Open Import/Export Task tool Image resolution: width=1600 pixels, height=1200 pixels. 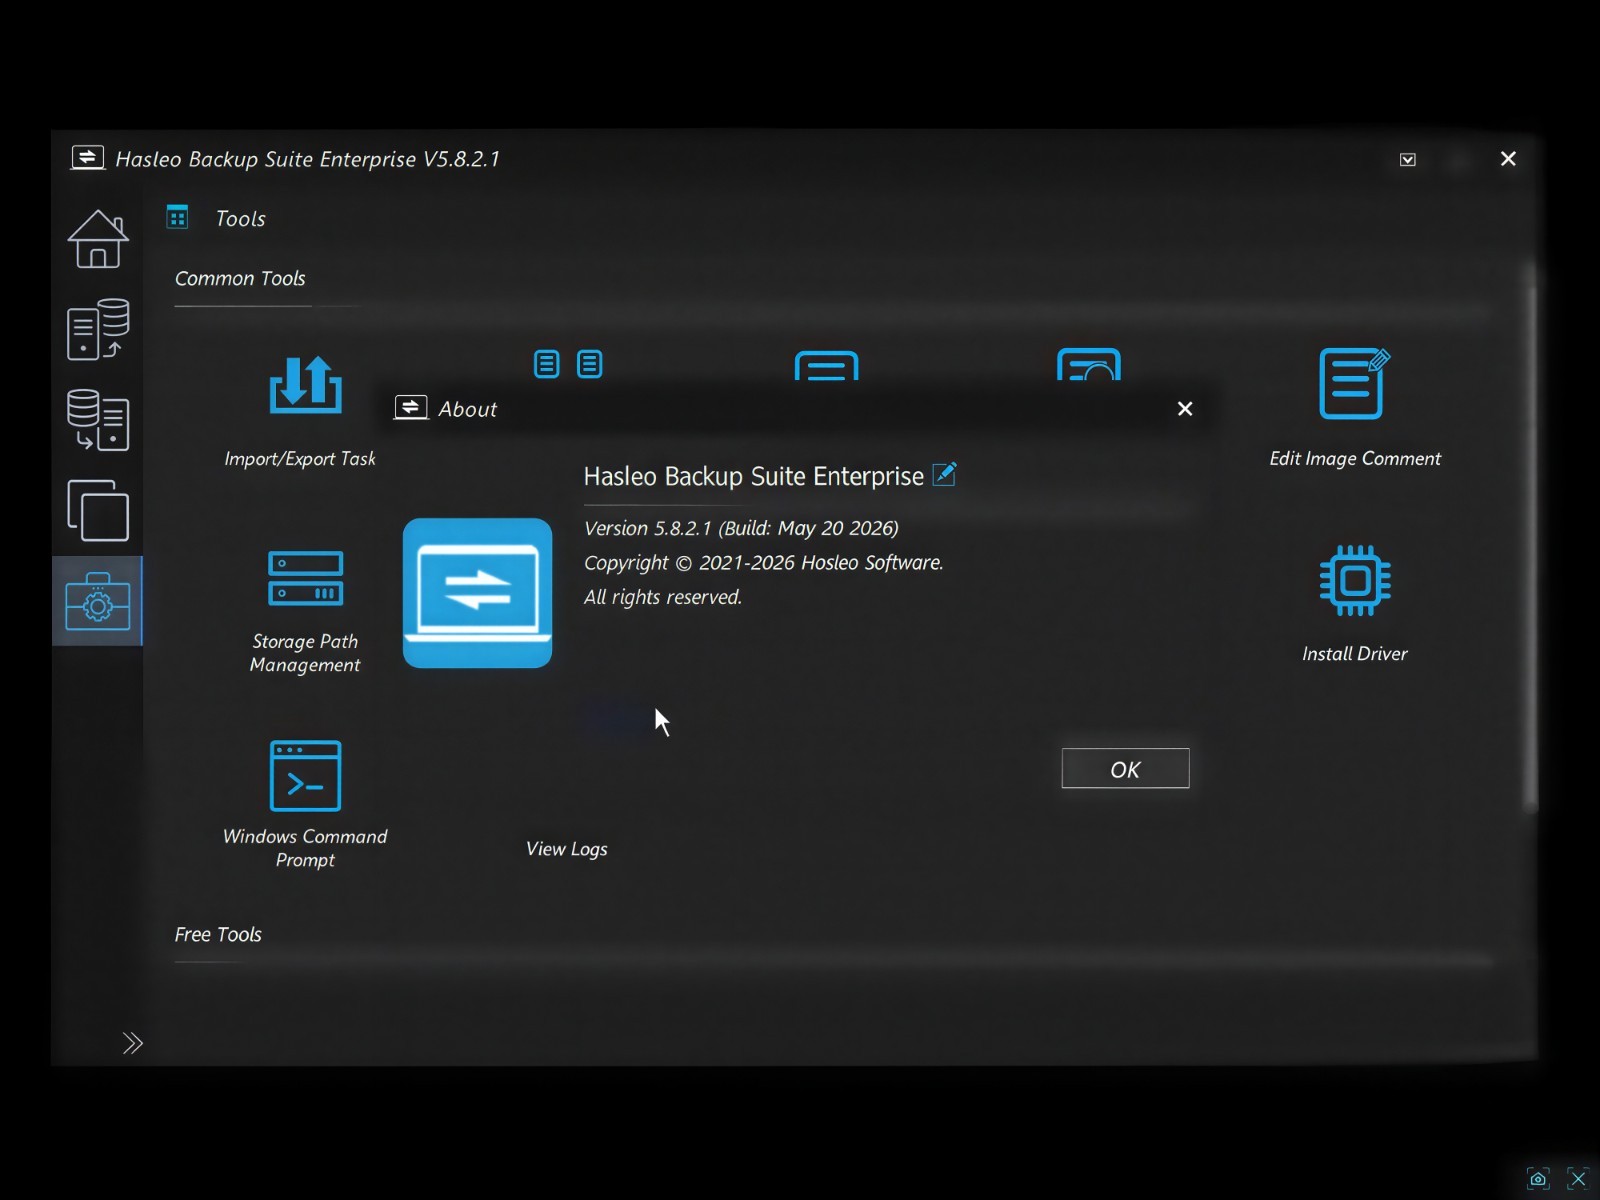click(x=305, y=385)
